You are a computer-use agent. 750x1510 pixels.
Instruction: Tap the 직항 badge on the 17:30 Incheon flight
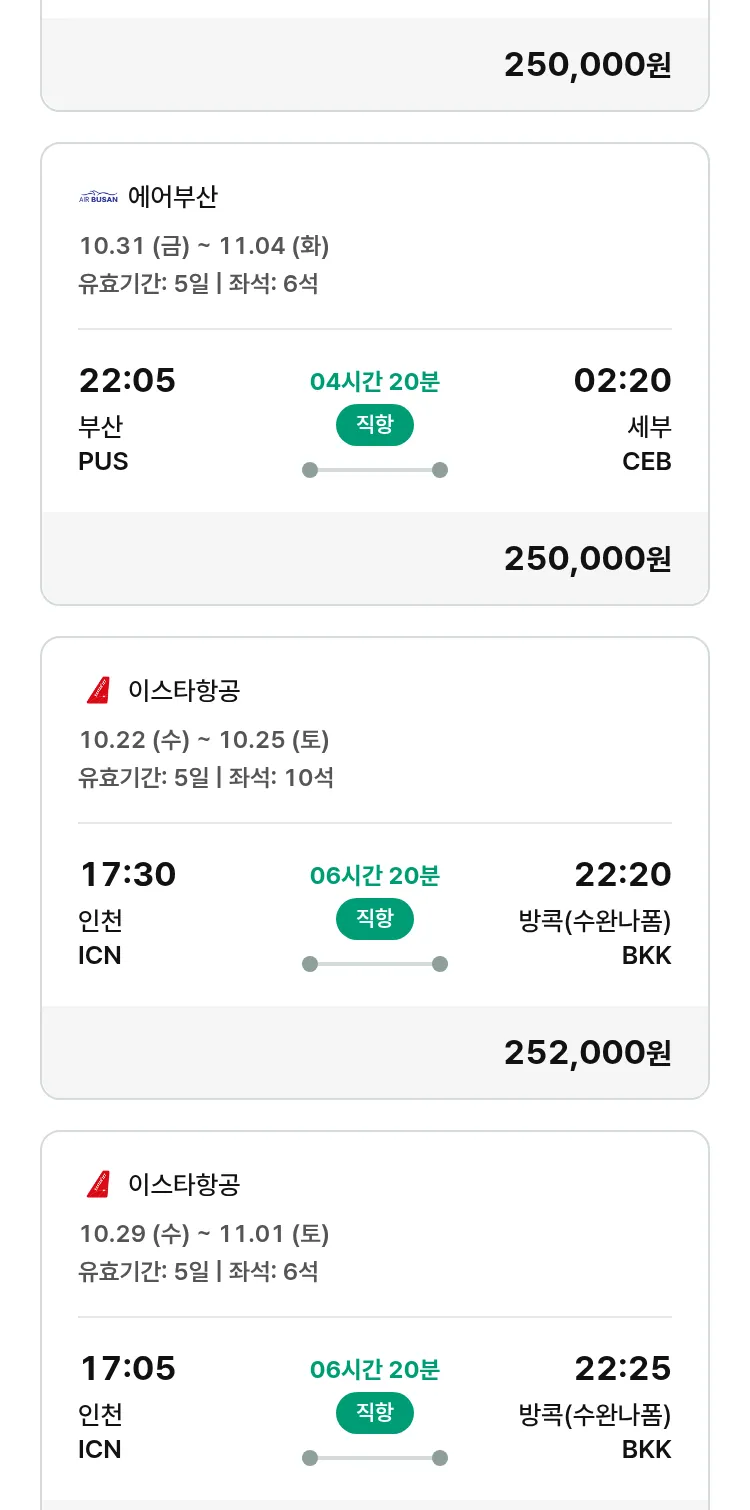tap(374, 919)
